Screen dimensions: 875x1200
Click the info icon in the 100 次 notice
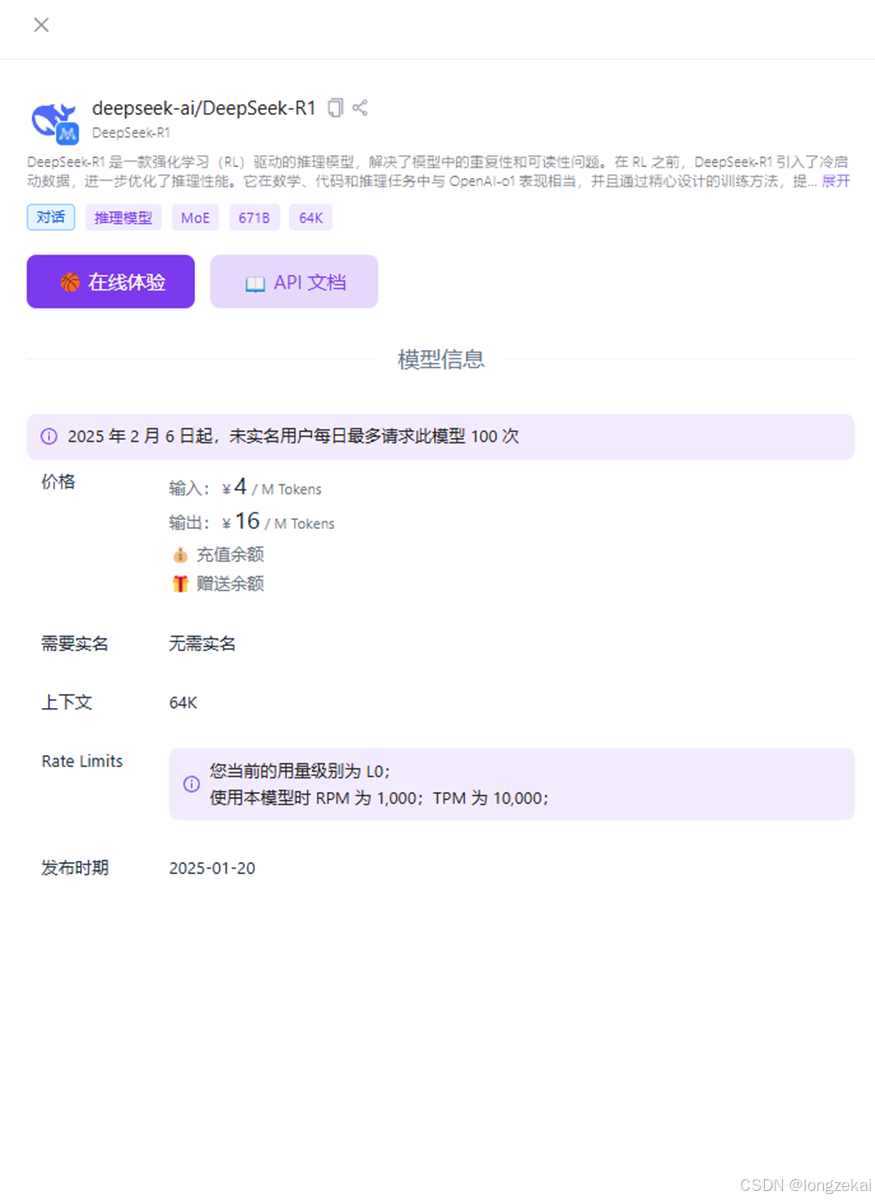[x=49, y=436]
